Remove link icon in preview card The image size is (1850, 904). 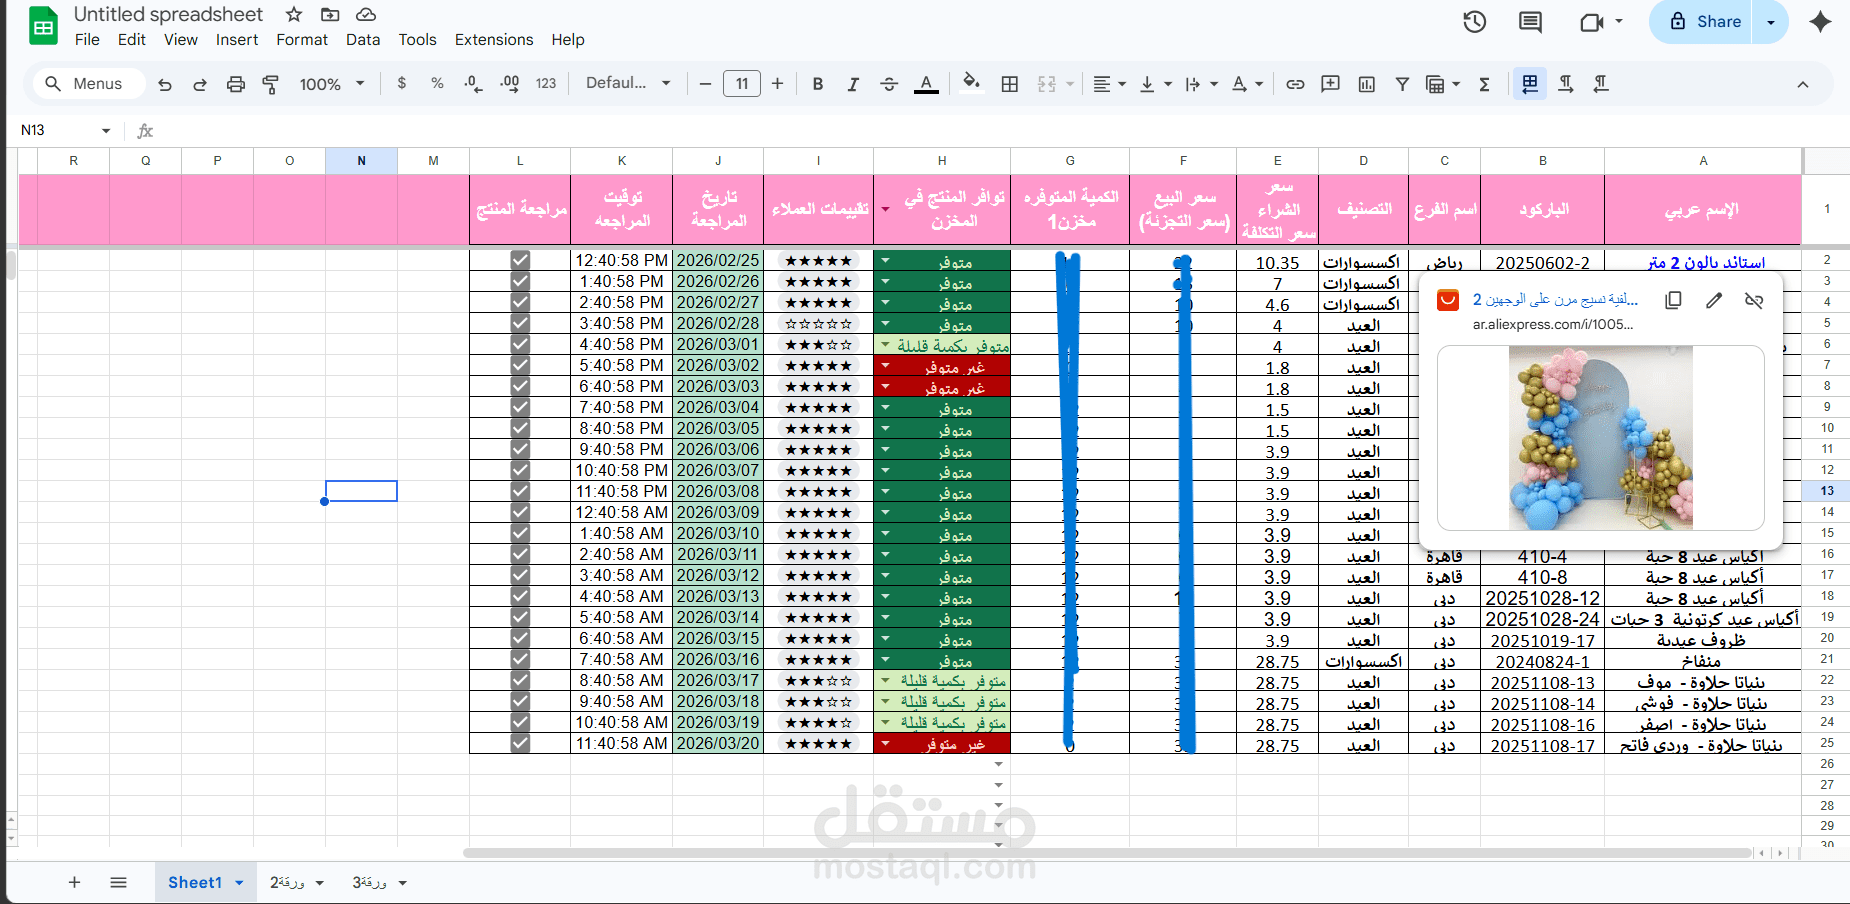(x=1754, y=300)
